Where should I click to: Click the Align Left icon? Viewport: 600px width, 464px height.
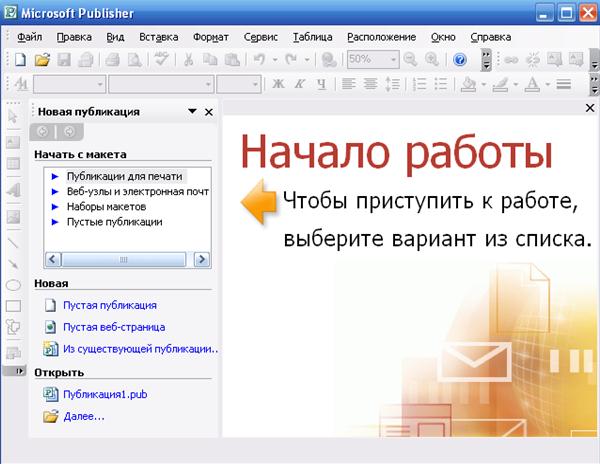point(348,83)
